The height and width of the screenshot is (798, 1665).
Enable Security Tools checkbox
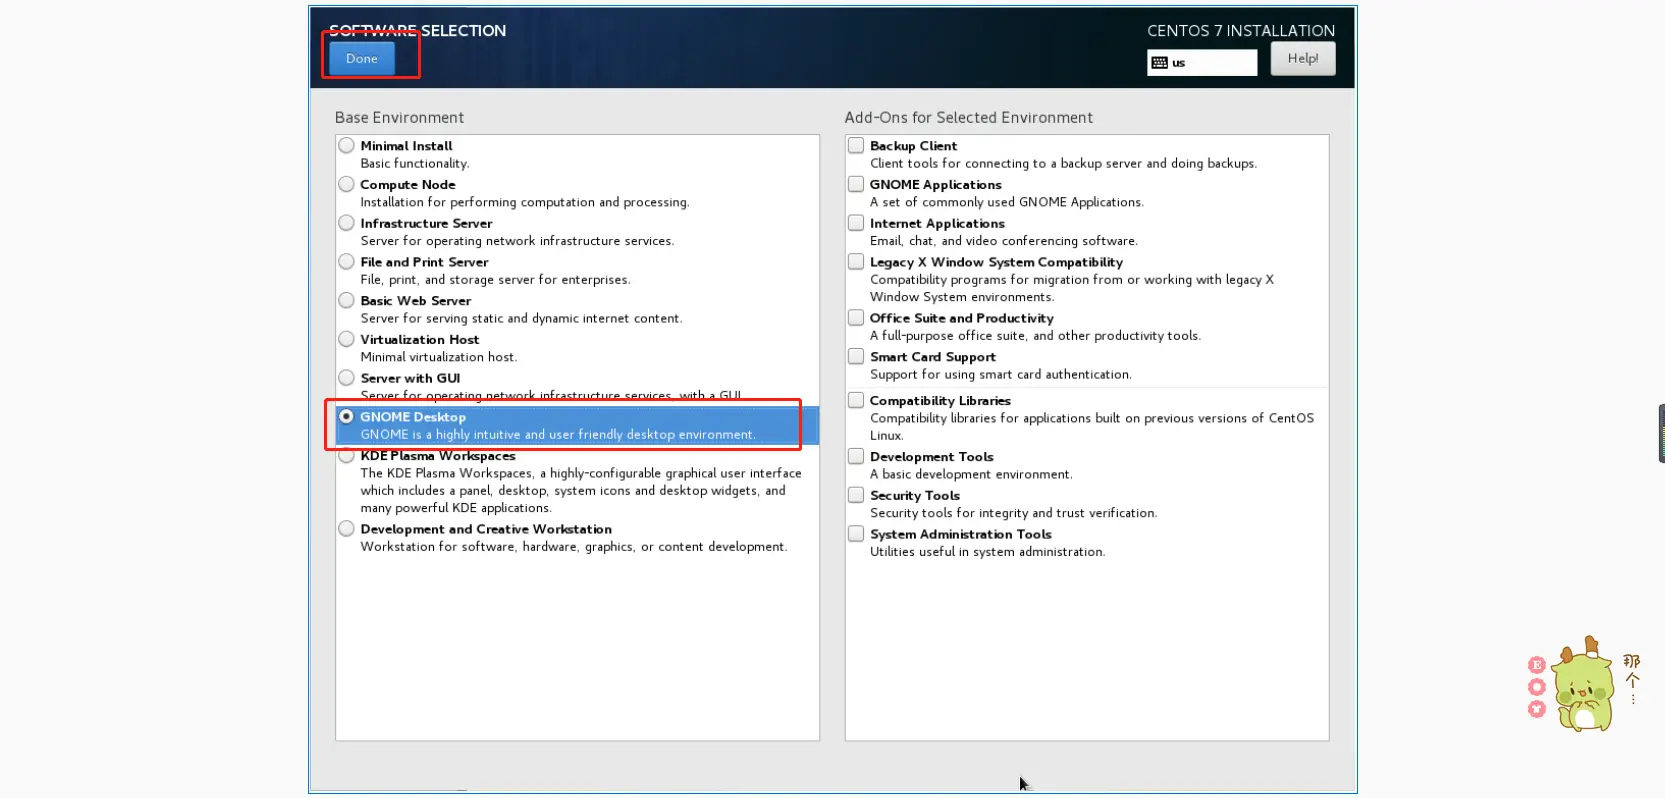(x=856, y=495)
